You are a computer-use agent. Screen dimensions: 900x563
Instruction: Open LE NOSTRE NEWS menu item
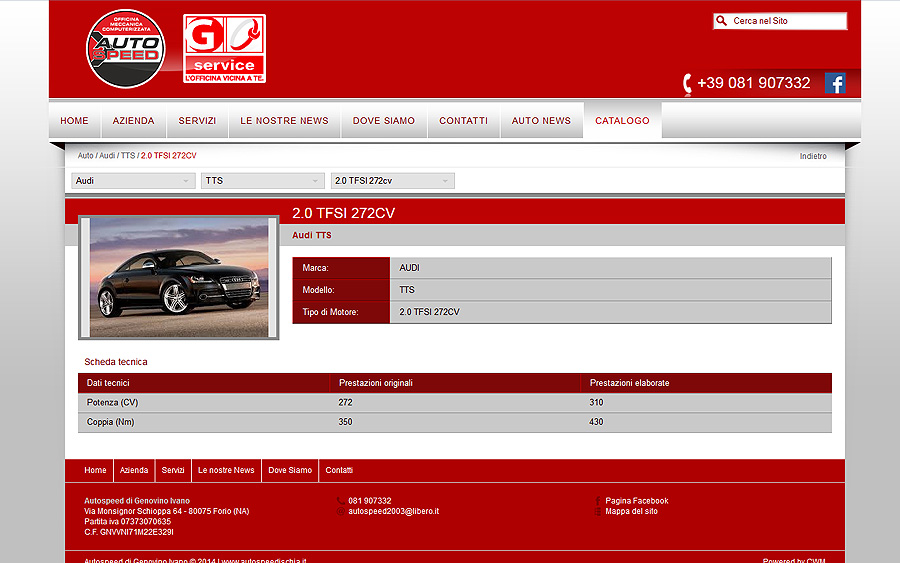285,121
